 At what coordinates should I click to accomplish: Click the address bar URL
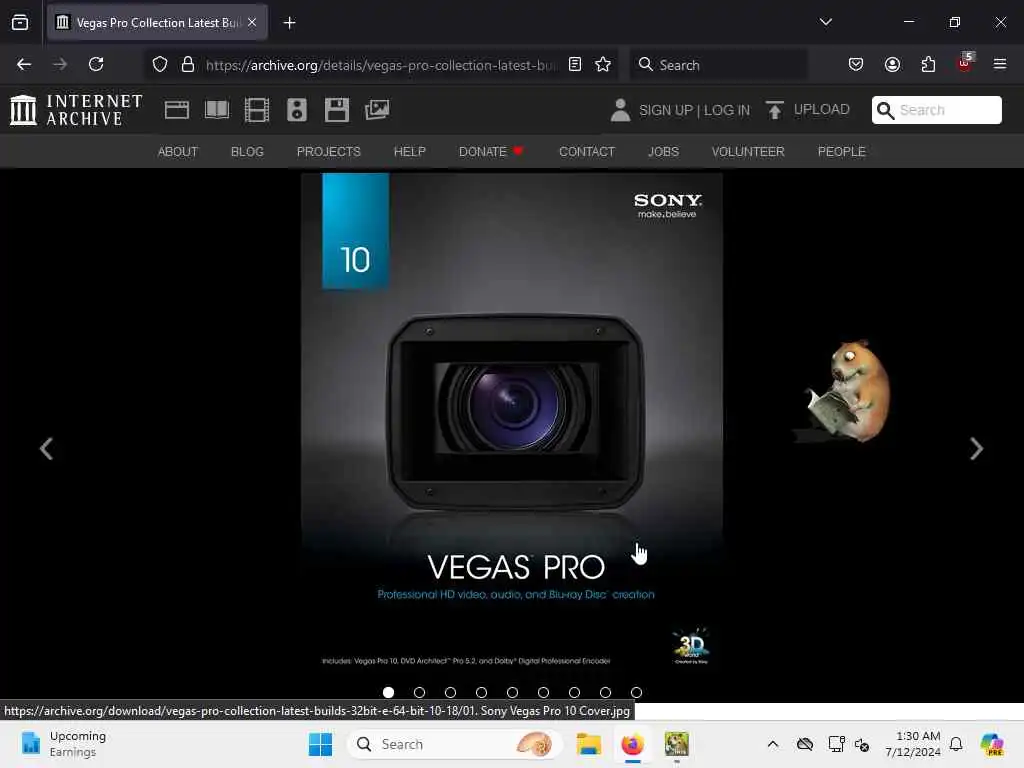click(382, 65)
